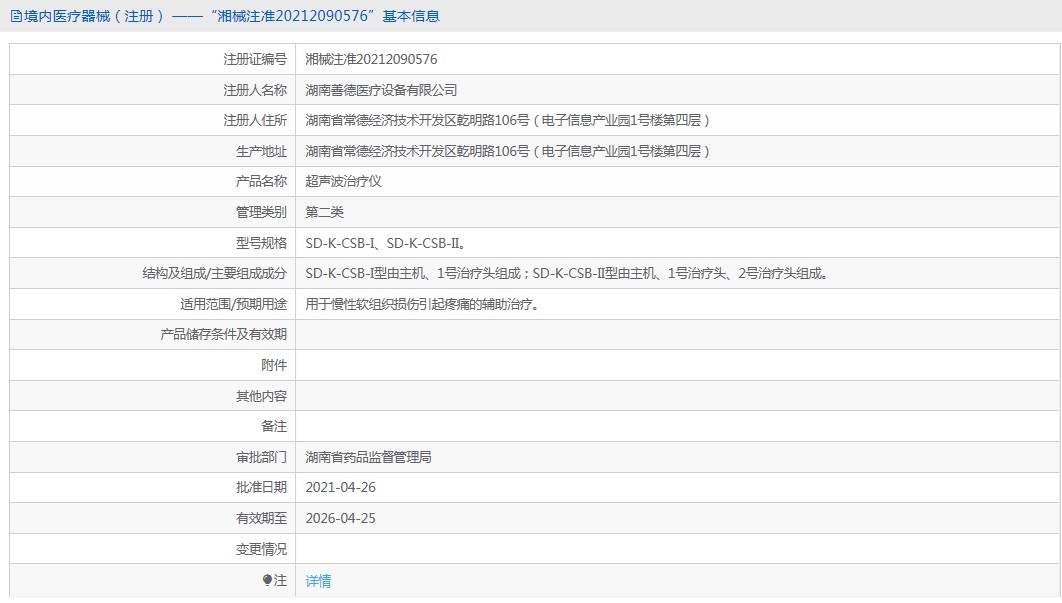Screen dimensions: 1062x603
Task: Click the 生产地址 row label
Action: click(x=261, y=151)
